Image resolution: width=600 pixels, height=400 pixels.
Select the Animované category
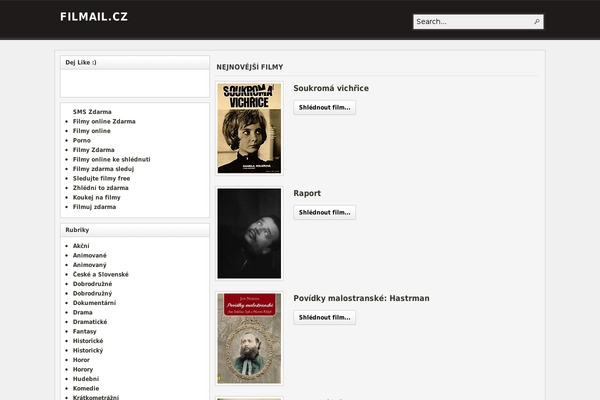tap(90, 255)
